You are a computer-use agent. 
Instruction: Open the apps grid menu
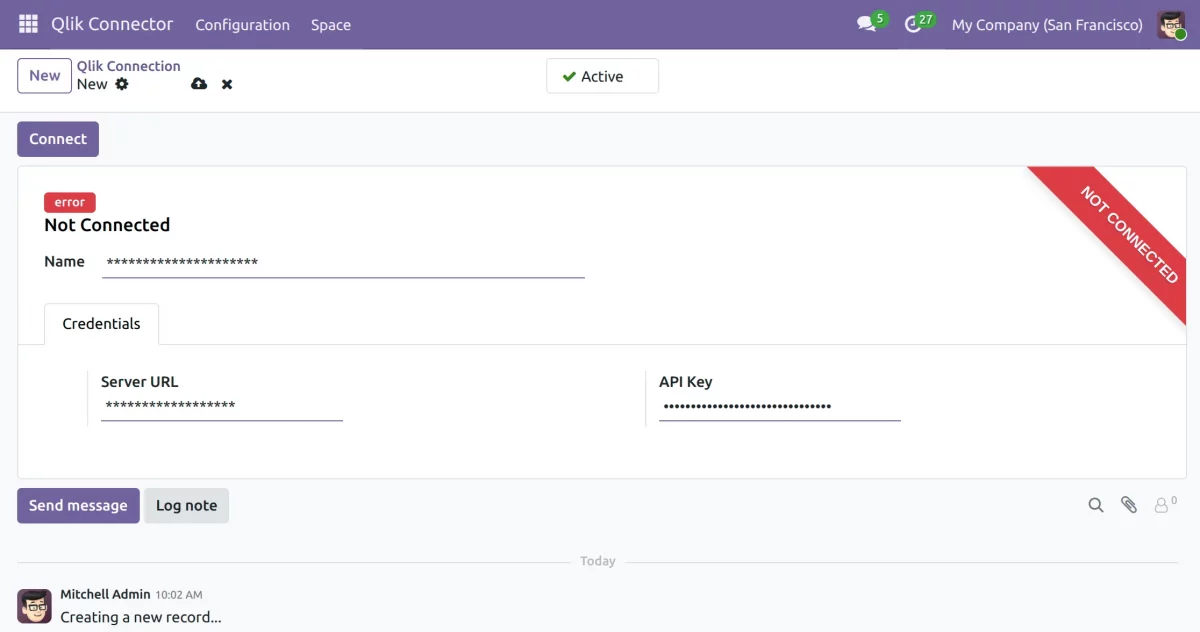pyautogui.click(x=28, y=24)
